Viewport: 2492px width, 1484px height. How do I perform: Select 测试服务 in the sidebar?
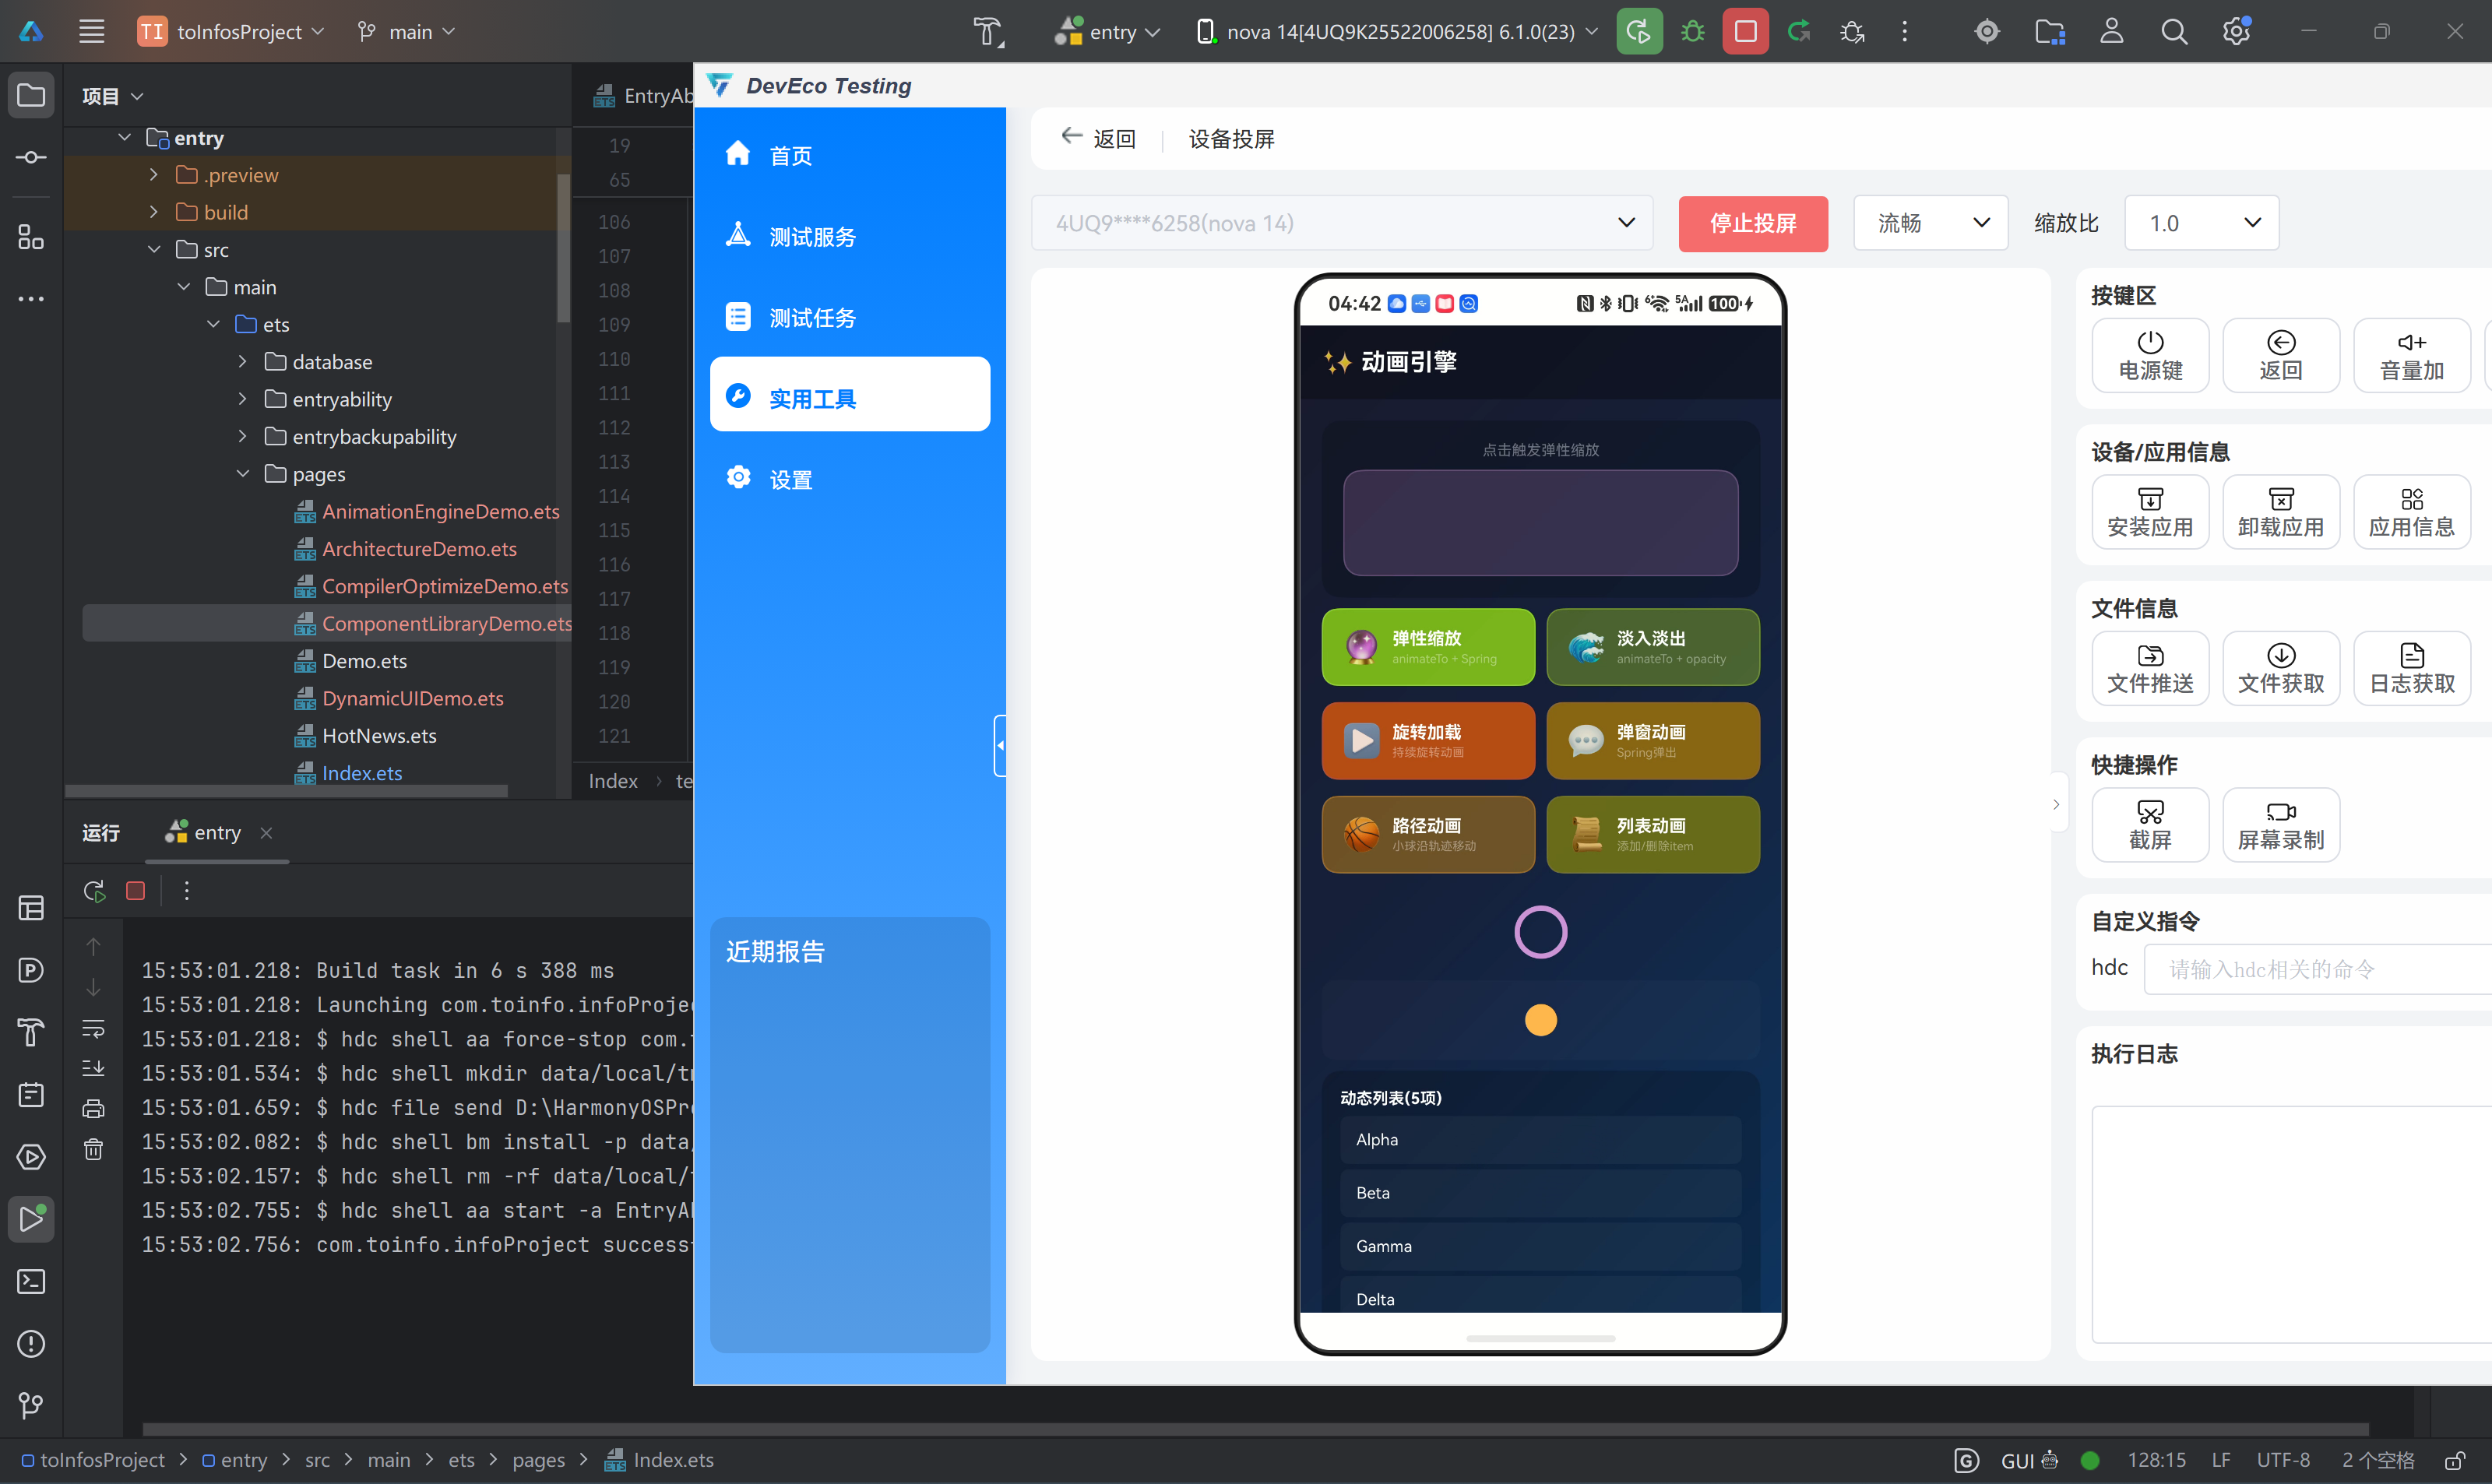point(849,236)
